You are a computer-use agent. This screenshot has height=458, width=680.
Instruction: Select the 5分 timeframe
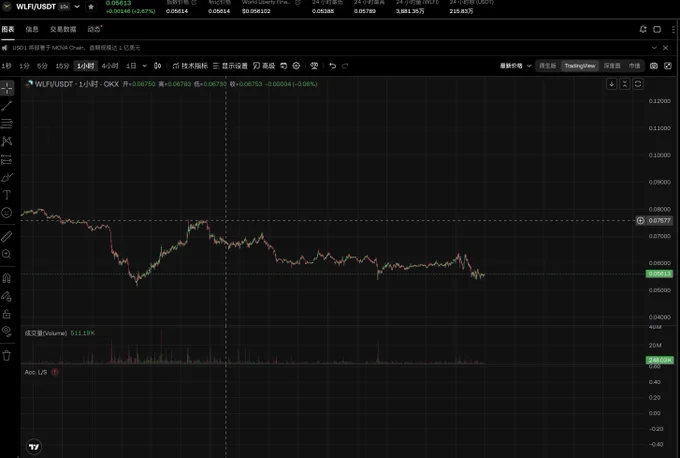pos(42,66)
